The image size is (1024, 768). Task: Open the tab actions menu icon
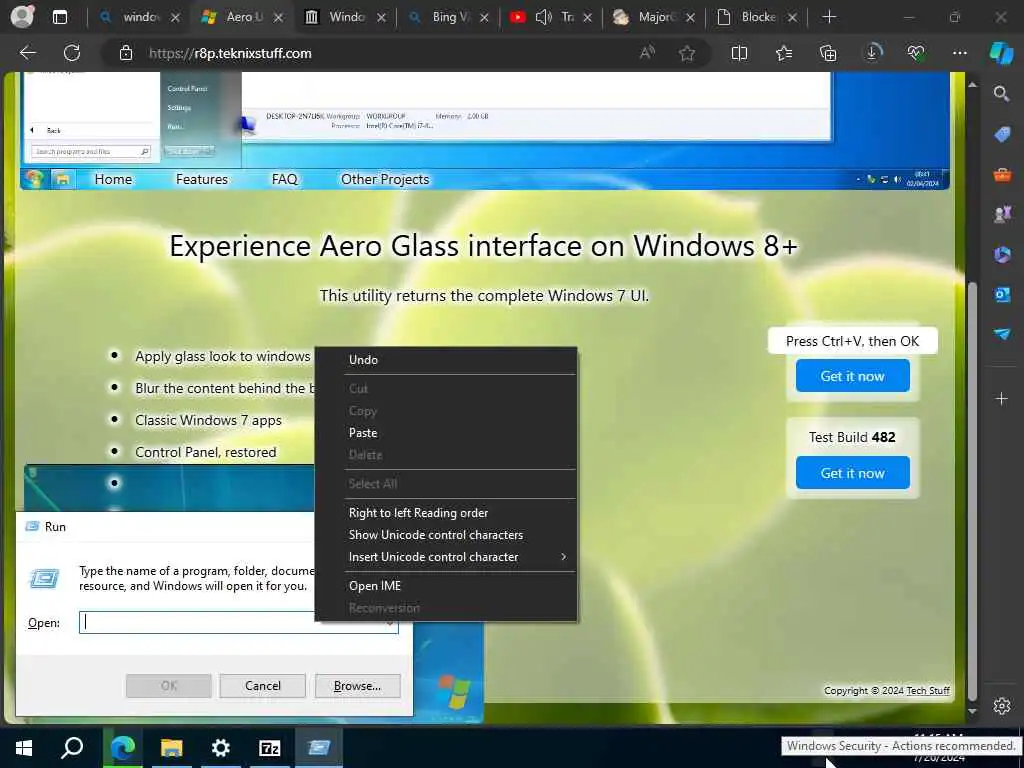[59, 17]
